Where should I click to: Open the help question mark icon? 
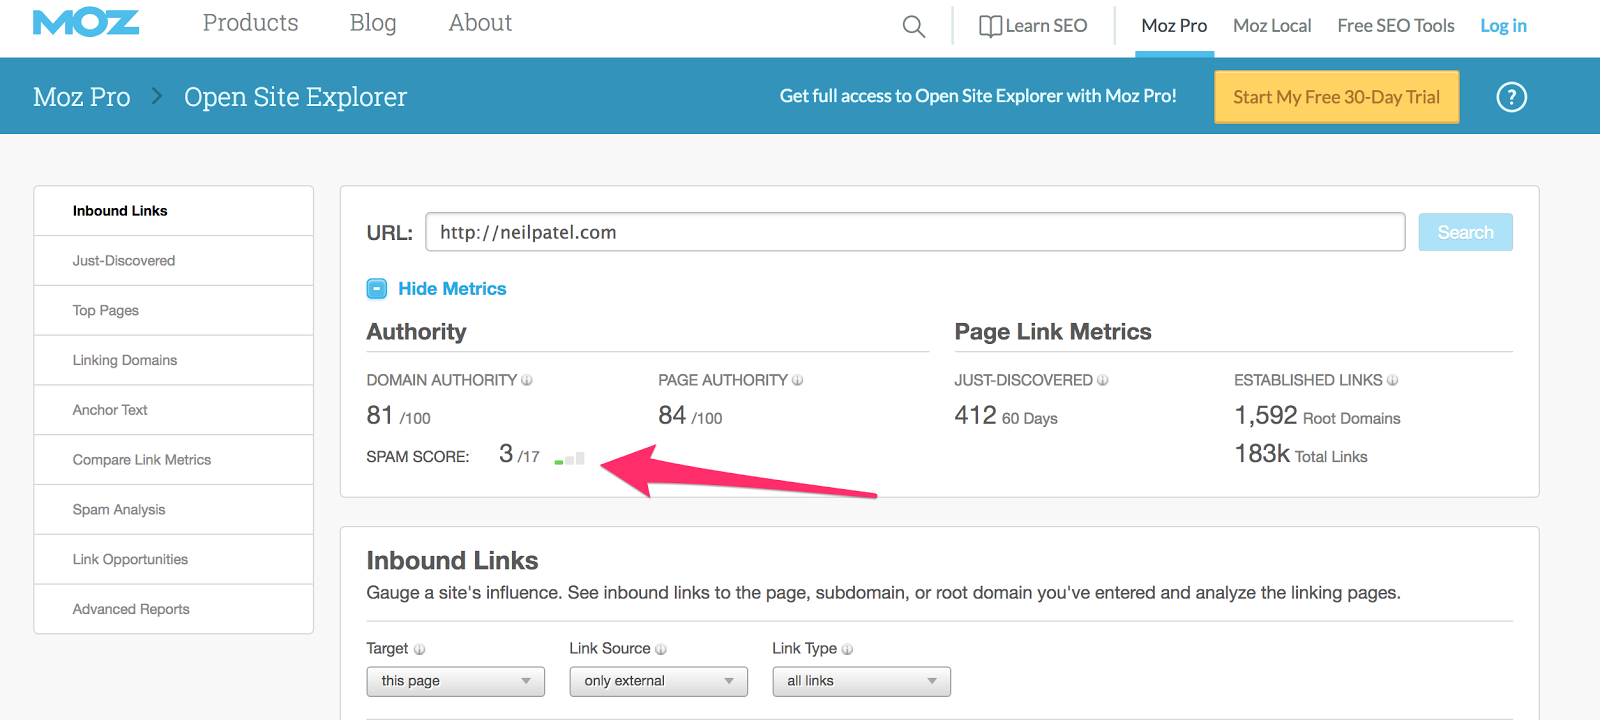(1511, 97)
